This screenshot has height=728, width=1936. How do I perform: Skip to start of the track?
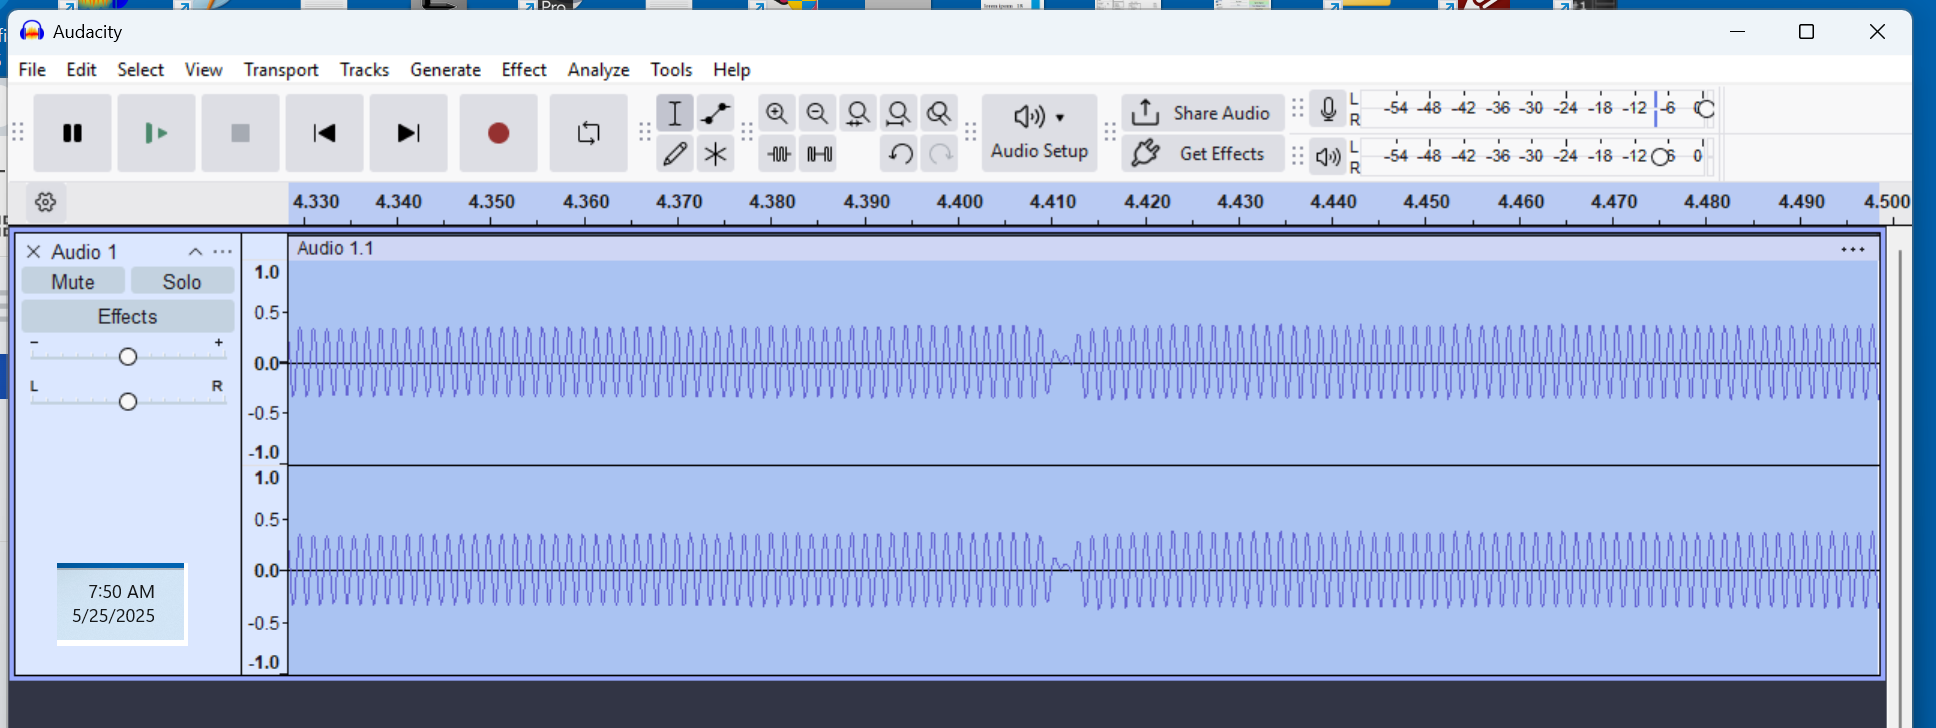[x=324, y=133]
